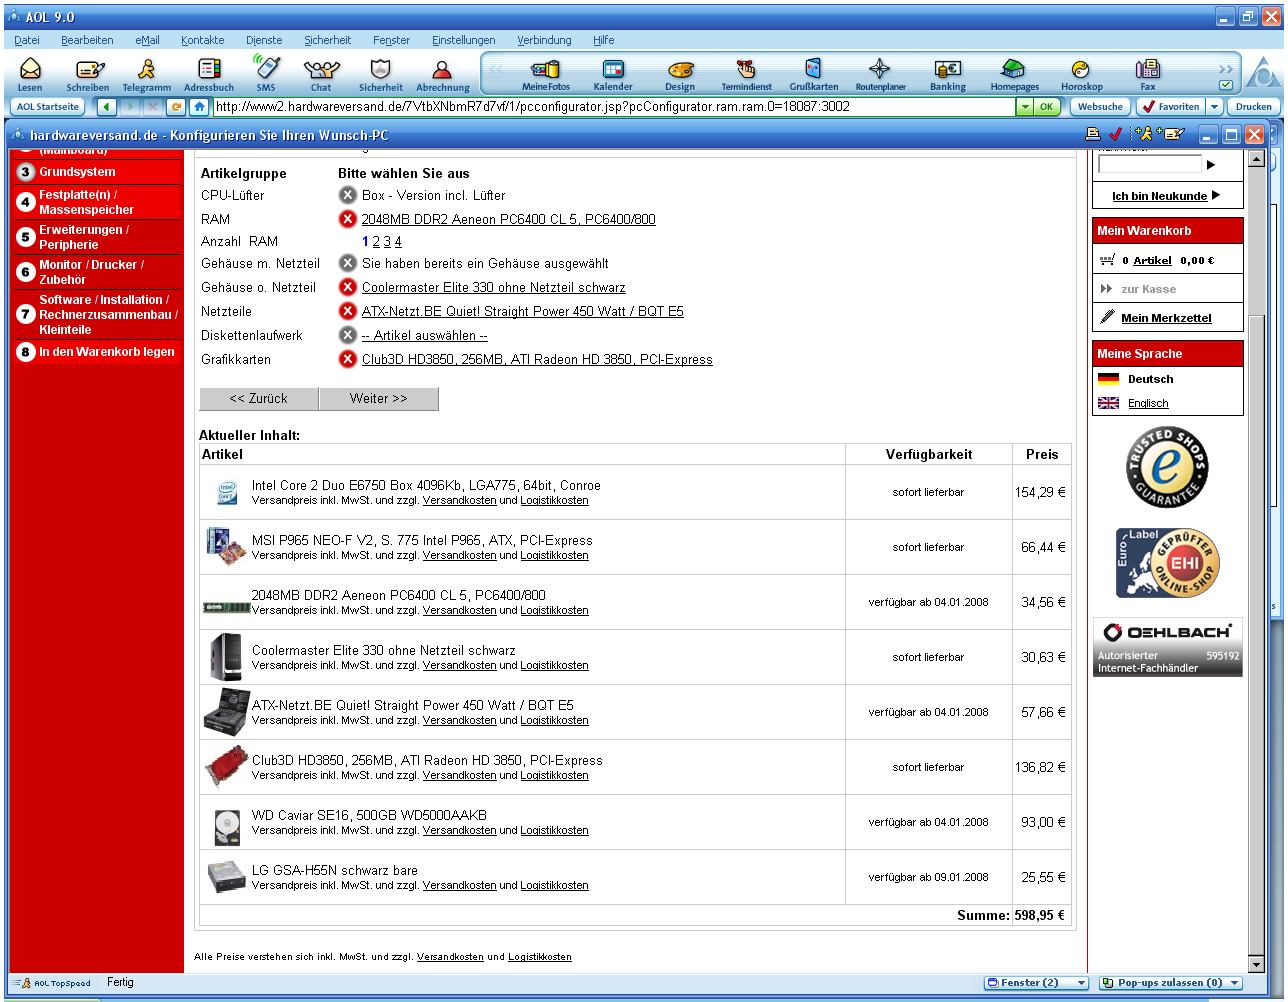1288x1002 pixels.
Task: Click the AOL Startseite button
Action: coord(47,106)
